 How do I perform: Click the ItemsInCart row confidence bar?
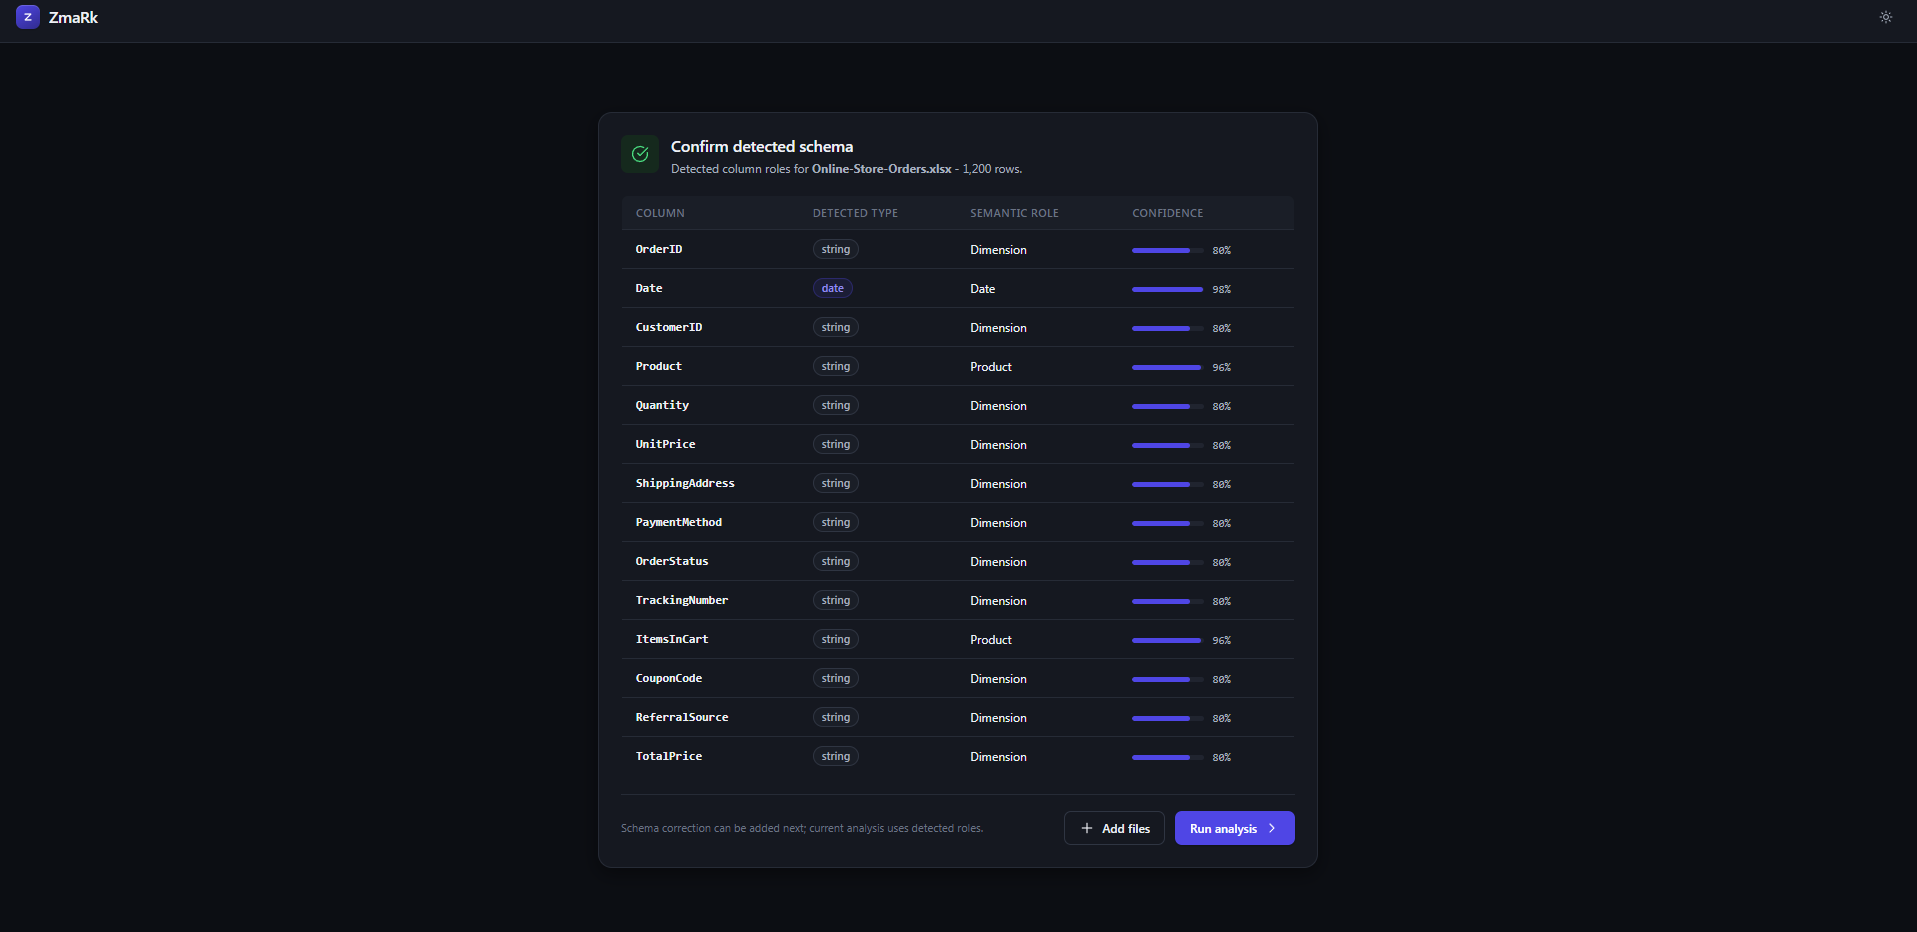tap(1168, 640)
